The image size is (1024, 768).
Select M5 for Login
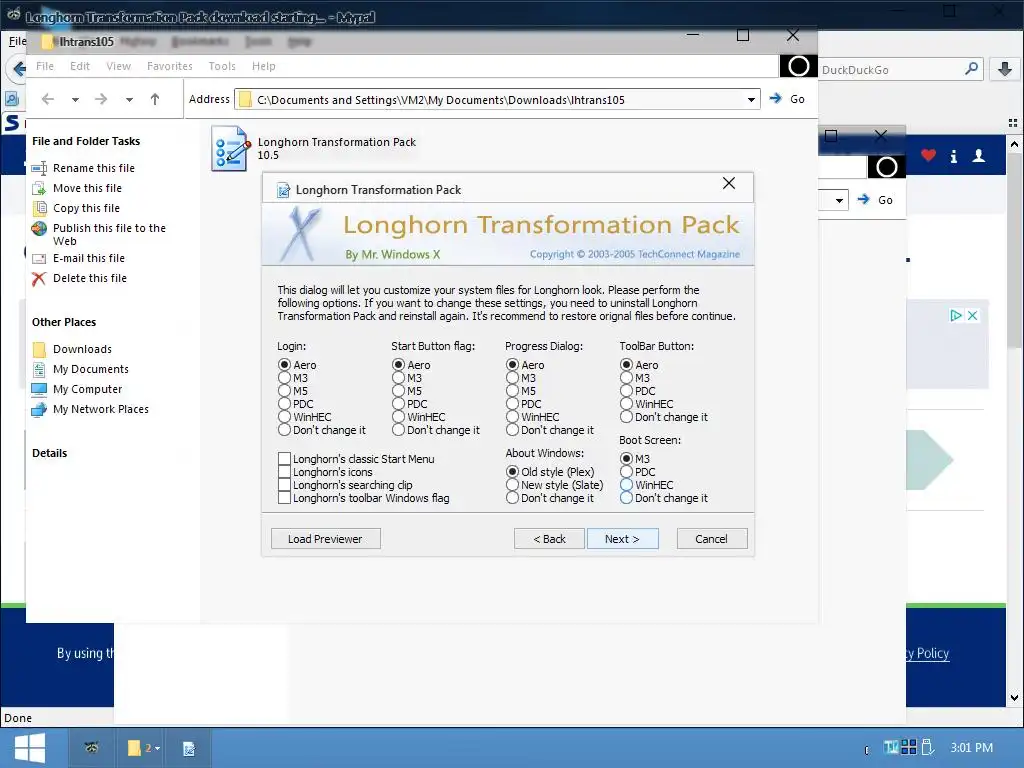pyautogui.click(x=284, y=391)
